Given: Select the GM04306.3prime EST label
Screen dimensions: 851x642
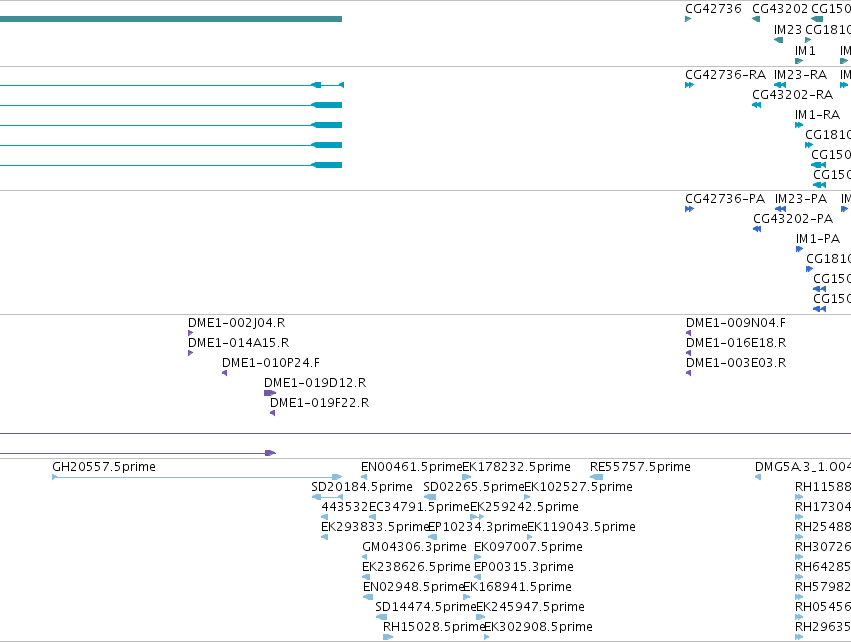Looking at the screenshot, I should click(414, 547).
